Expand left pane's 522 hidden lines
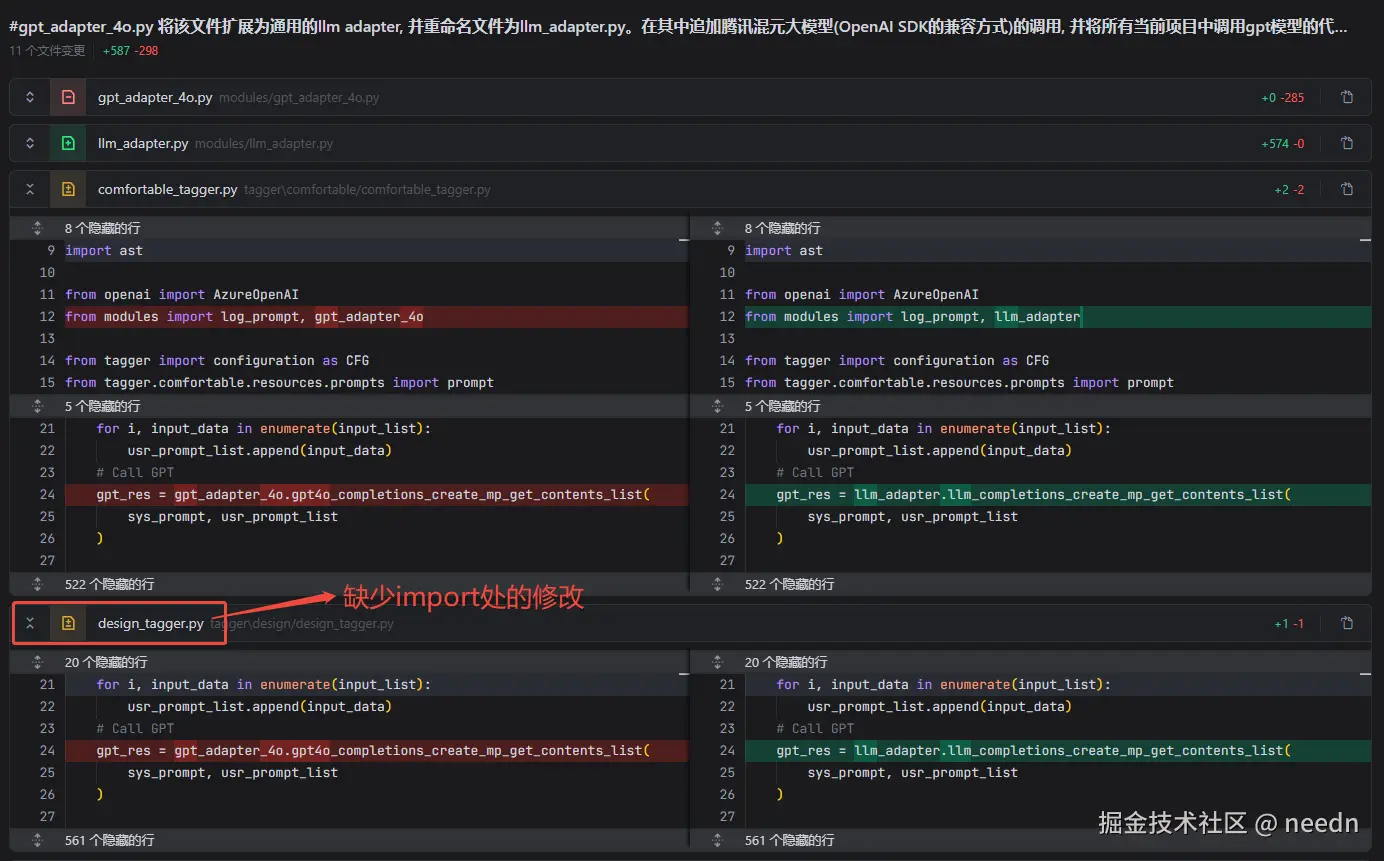Viewport: 1384px width, 861px height. (37, 584)
